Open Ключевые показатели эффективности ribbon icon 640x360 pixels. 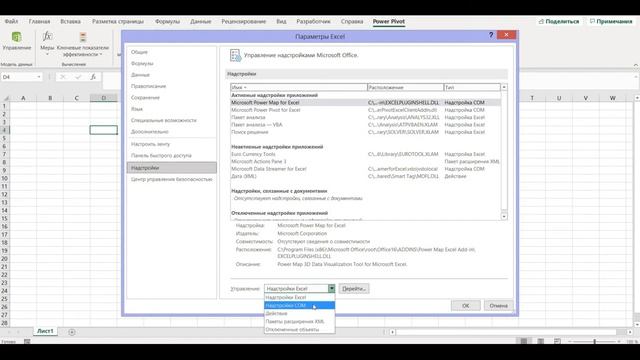pos(83,38)
